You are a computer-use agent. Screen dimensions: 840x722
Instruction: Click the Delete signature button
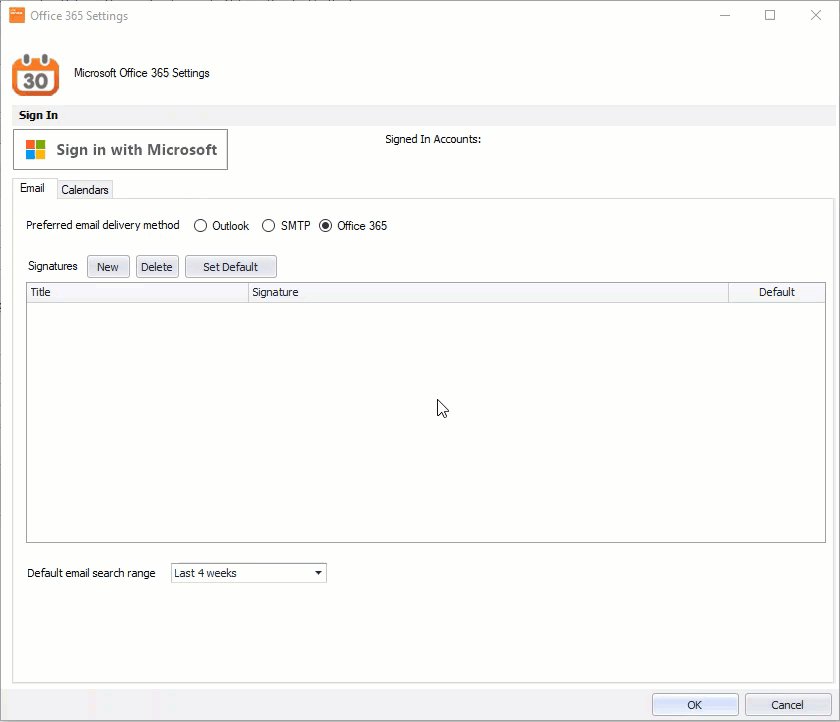point(157,267)
